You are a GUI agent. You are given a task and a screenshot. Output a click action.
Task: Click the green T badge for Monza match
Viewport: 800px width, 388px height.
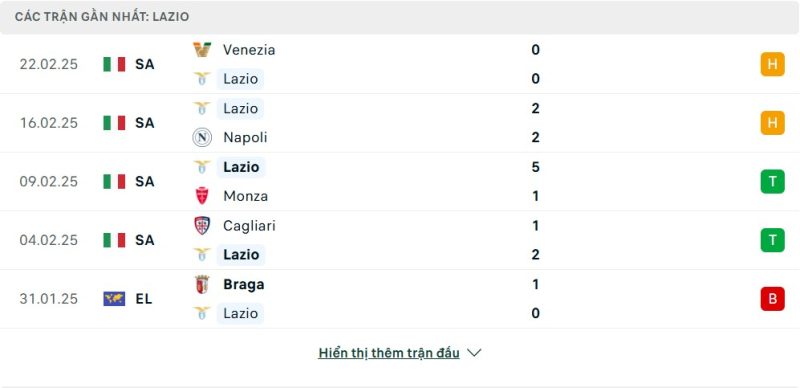click(x=772, y=181)
